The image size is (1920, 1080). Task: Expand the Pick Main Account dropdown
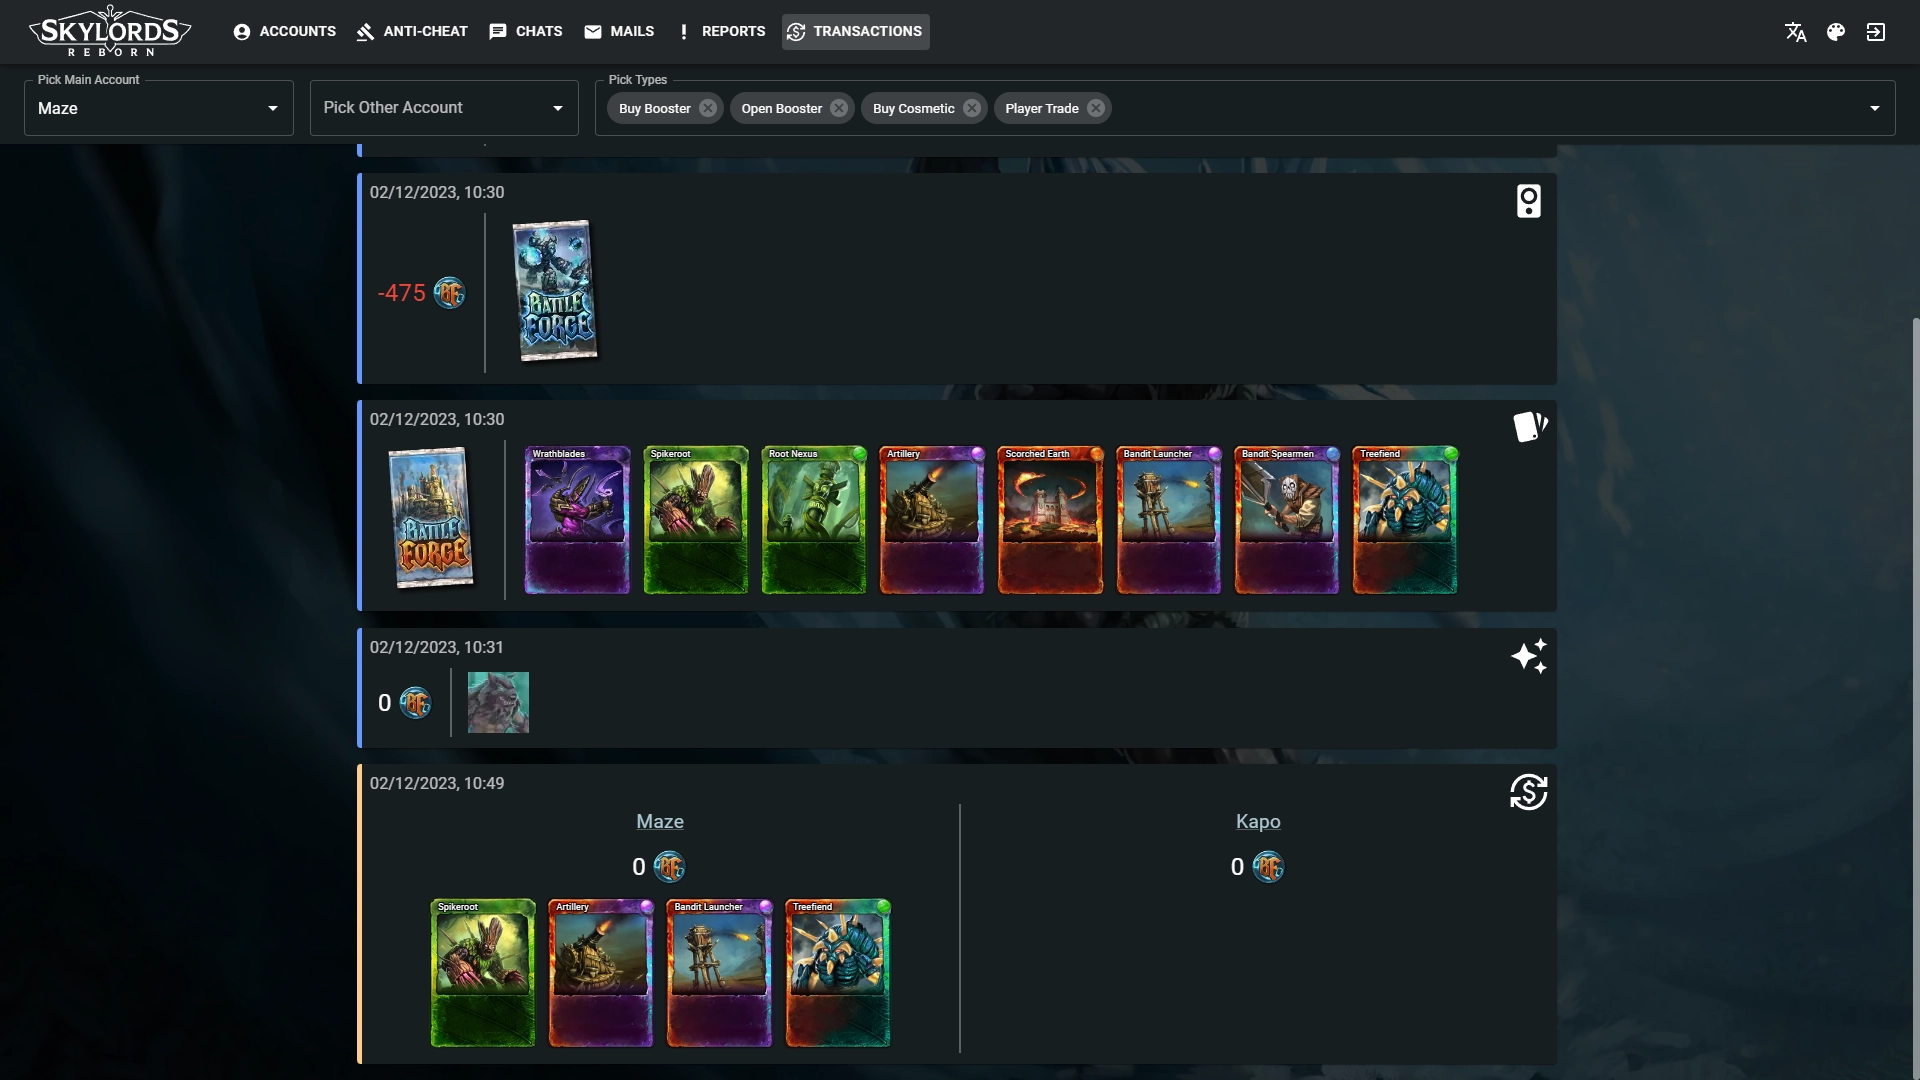pyautogui.click(x=273, y=108)
